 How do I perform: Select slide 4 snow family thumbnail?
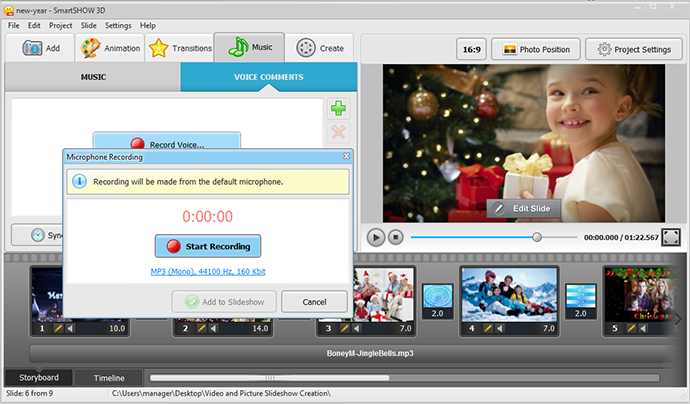click(509, 295)
